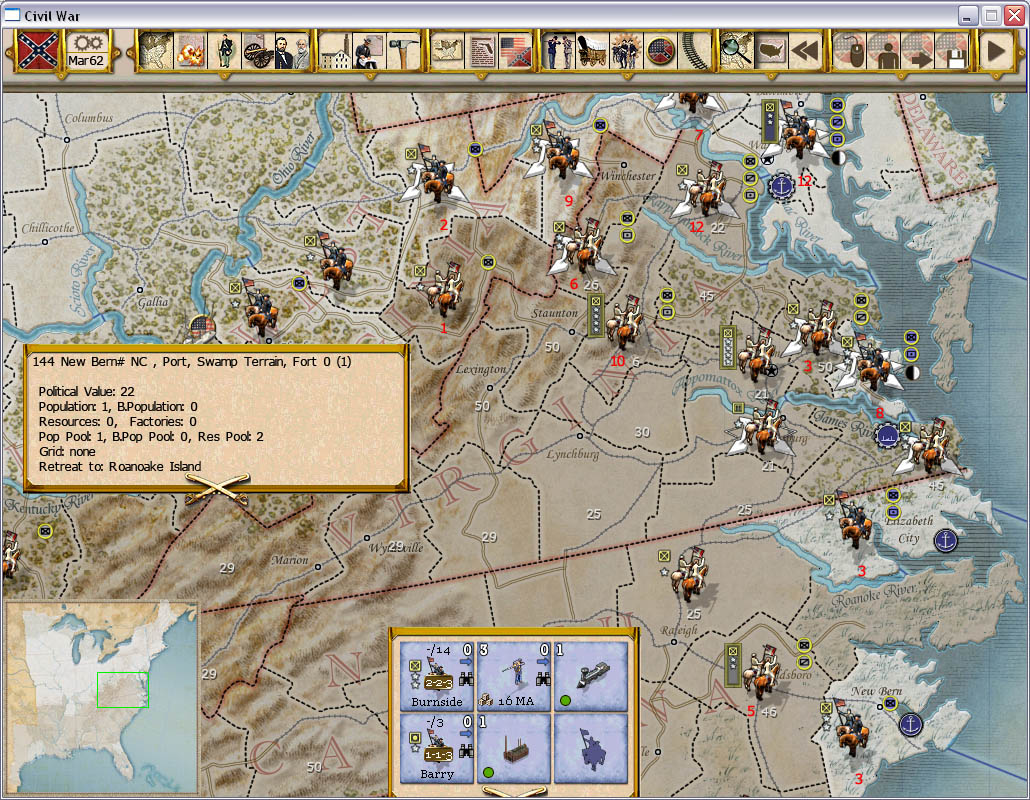Click the factory building unit card

[x=514, y=748]
